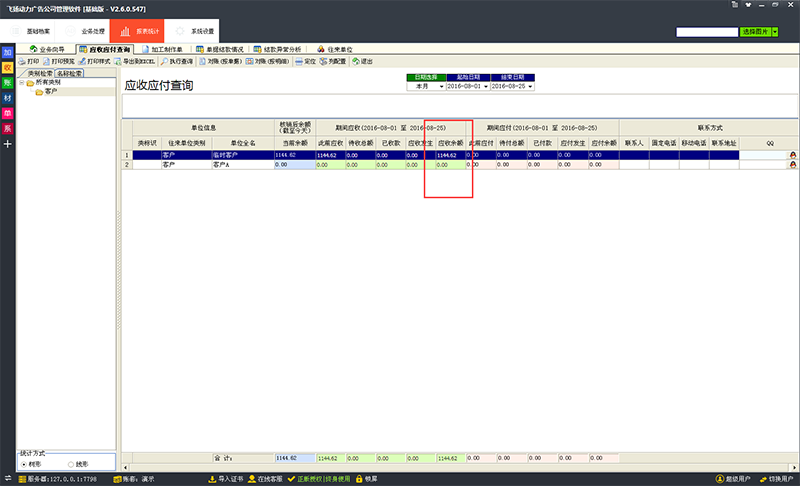The image size is (800, 486).
Task: Click the search input field at top right
Action: [706, 32]
